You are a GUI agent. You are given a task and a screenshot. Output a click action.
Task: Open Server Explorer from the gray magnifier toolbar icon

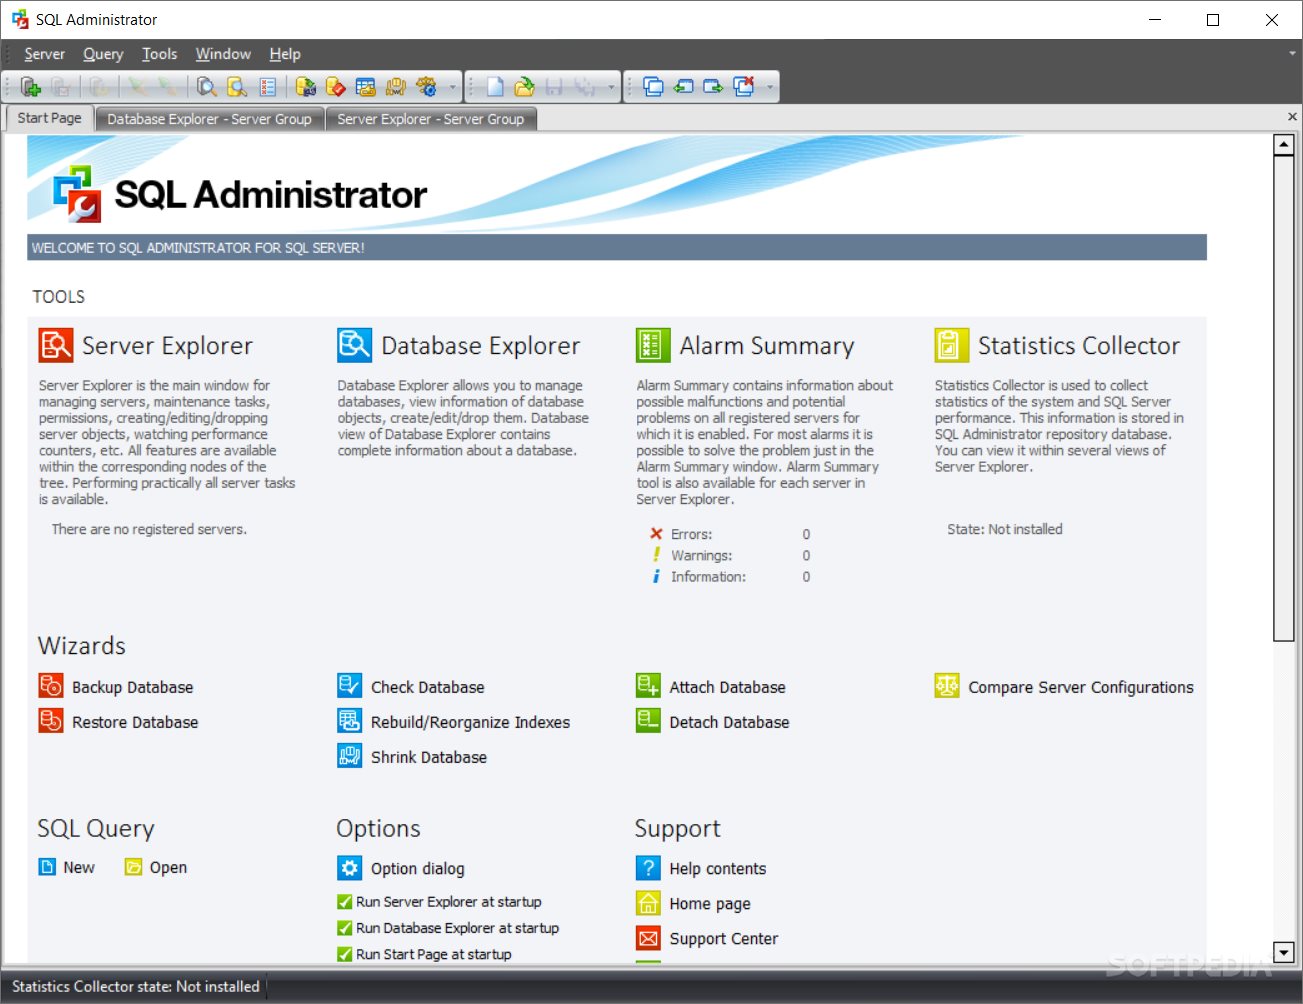coord(207,87)
